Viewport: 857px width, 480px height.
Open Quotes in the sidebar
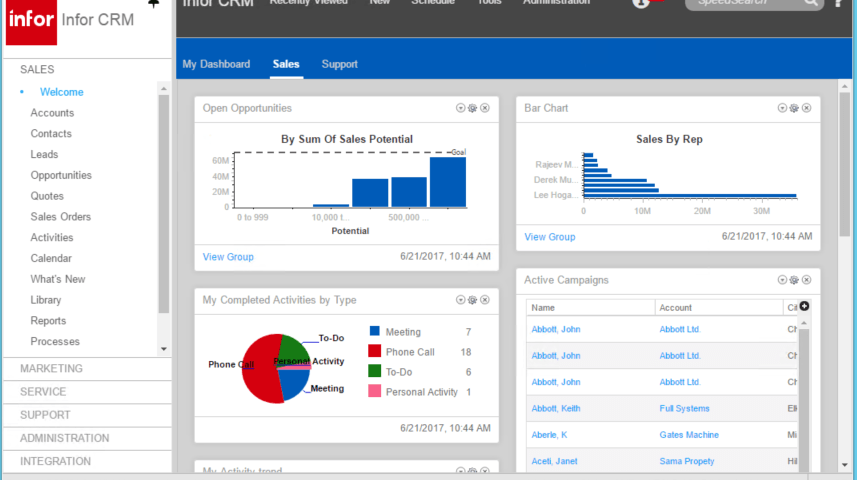47,196
